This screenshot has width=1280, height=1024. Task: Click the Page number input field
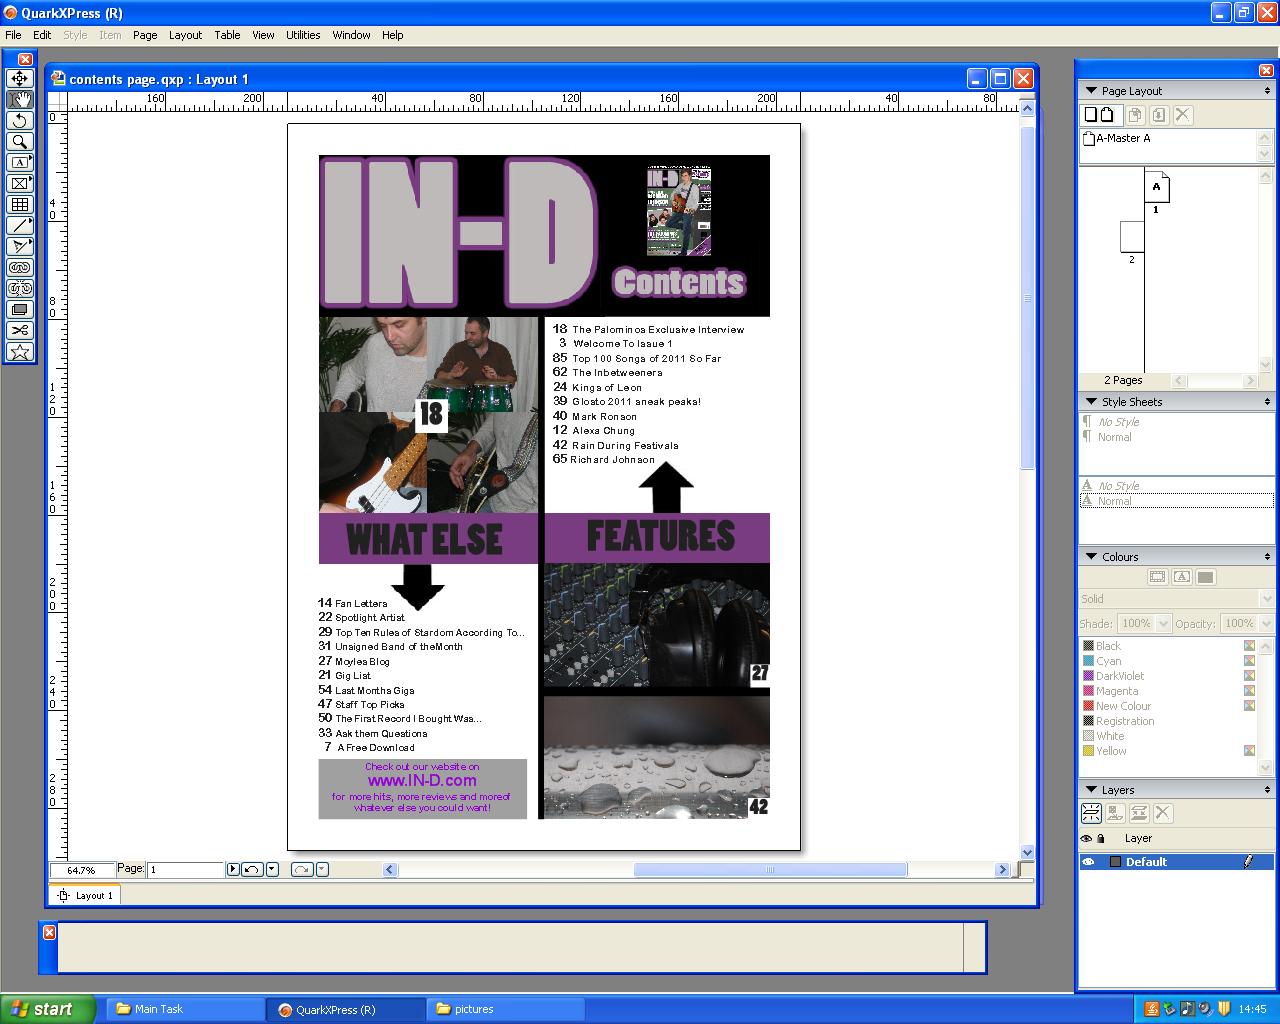click(185, 870)
